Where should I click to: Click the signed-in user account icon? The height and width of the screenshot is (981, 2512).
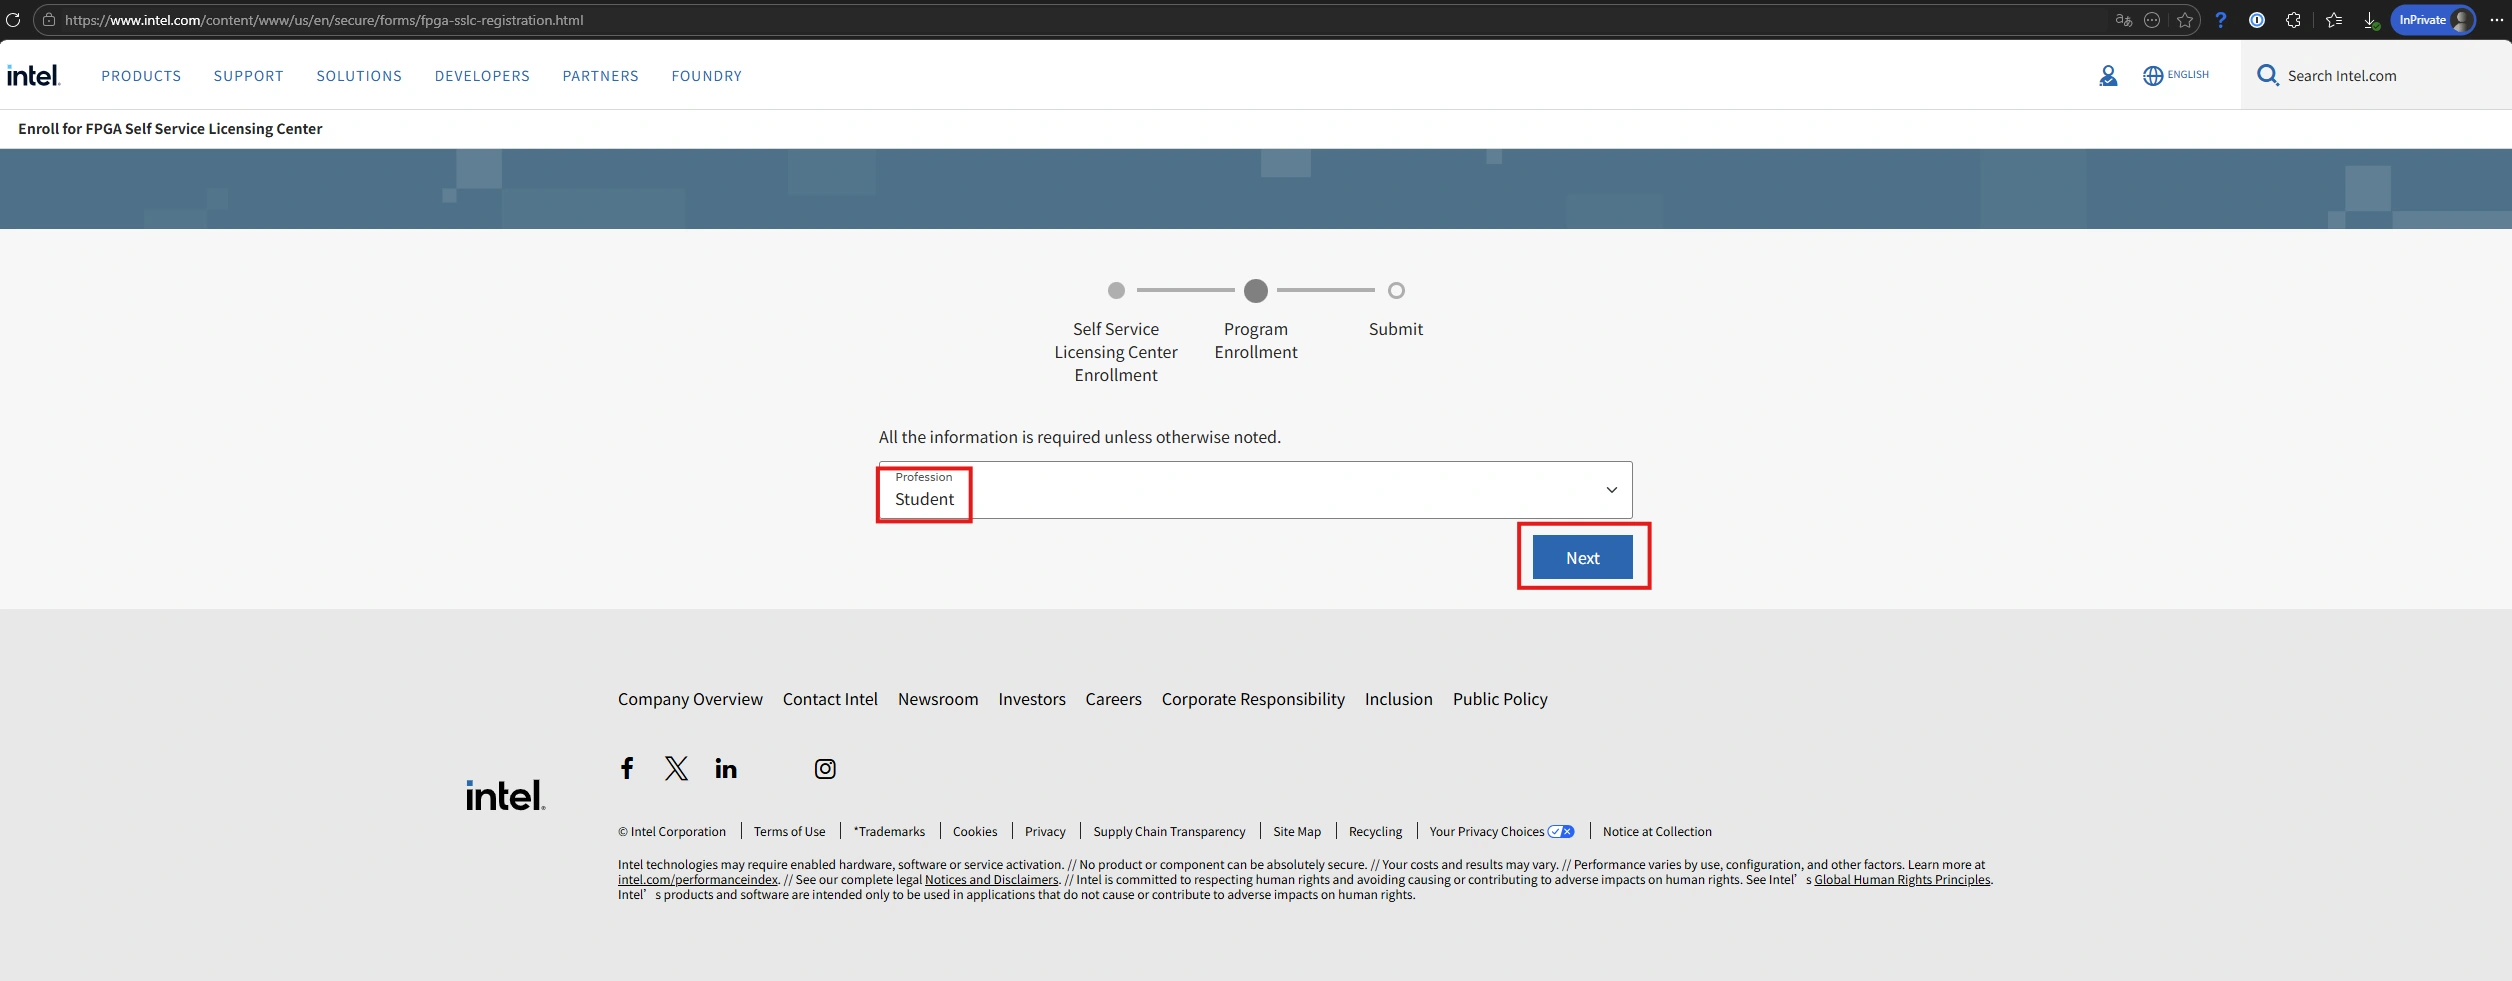pyautogui.click(x=2108, y=76)
